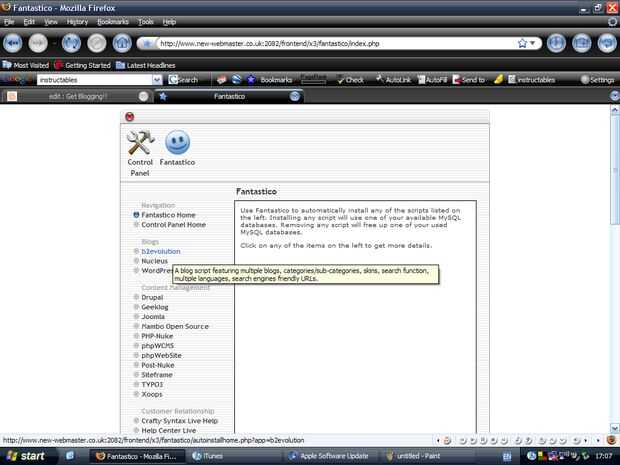Click the URL address field
This screenshot has width=620, height=465.
pyautogui.click(x=336, y=43)
